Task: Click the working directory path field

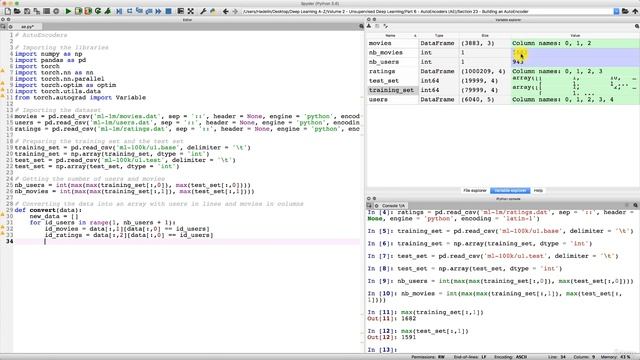Action: [x=427, y=11]
